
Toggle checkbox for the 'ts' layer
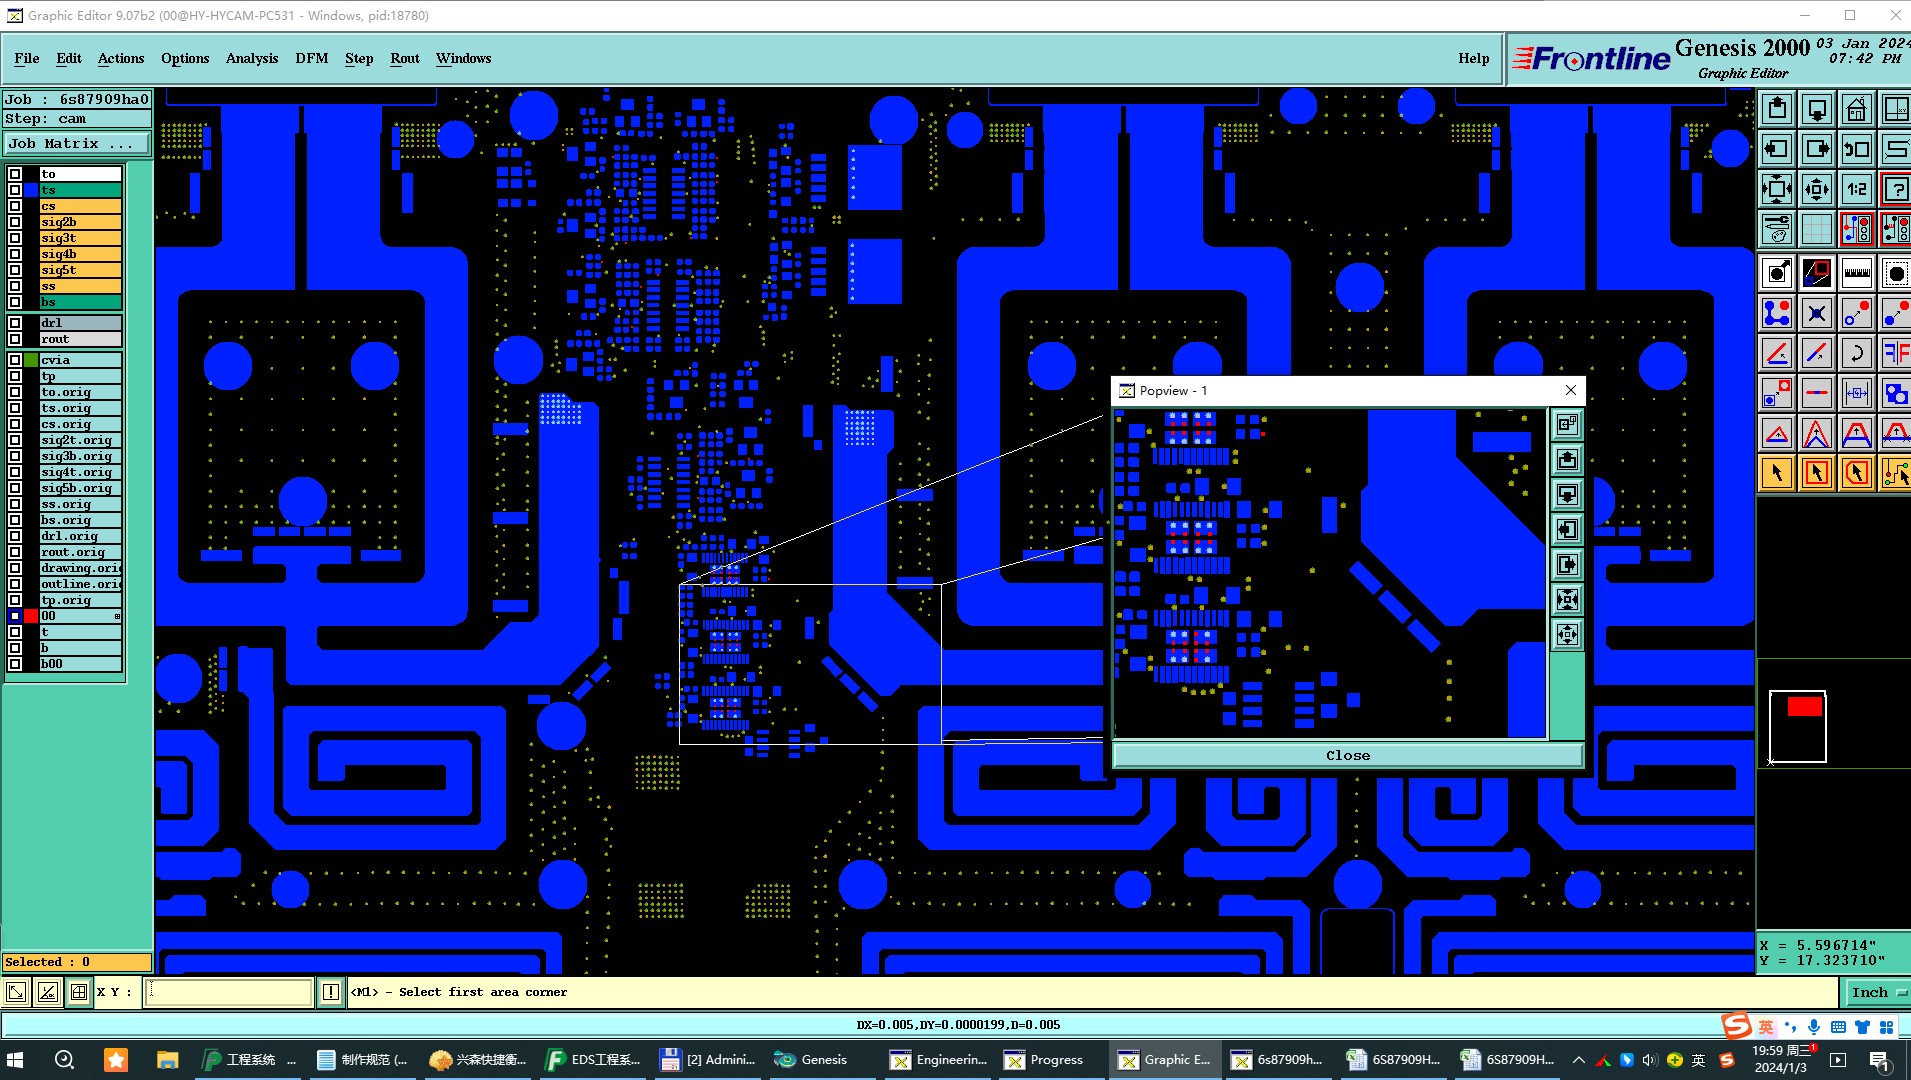[x=15, y=190]
